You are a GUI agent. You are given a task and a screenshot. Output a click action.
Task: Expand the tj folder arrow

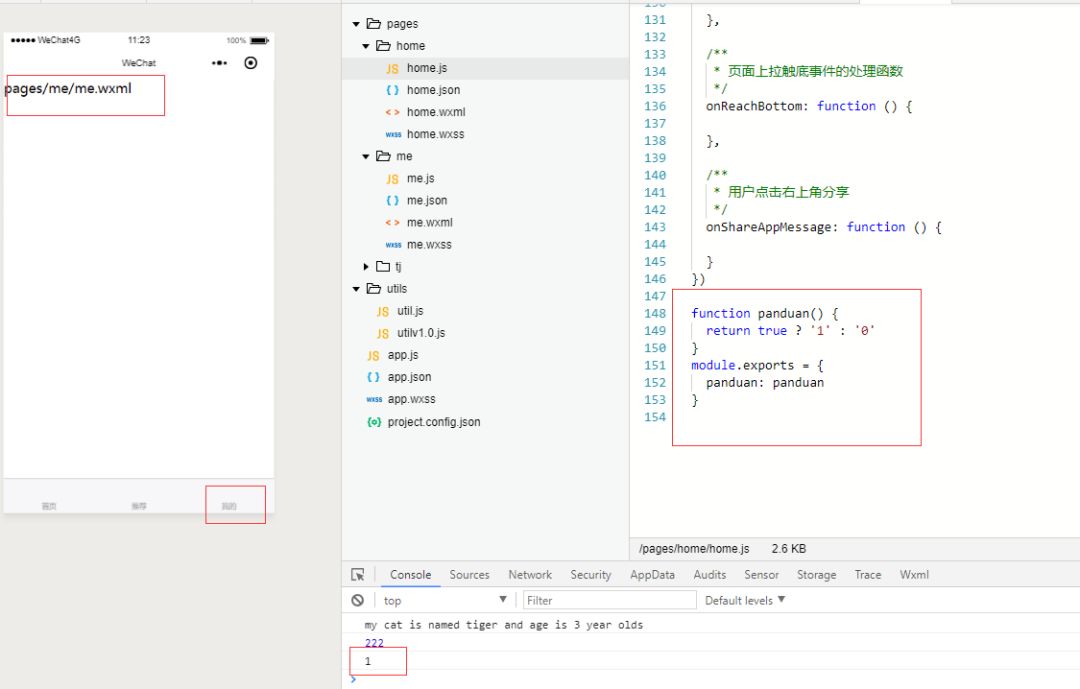(x=366, y=267)
